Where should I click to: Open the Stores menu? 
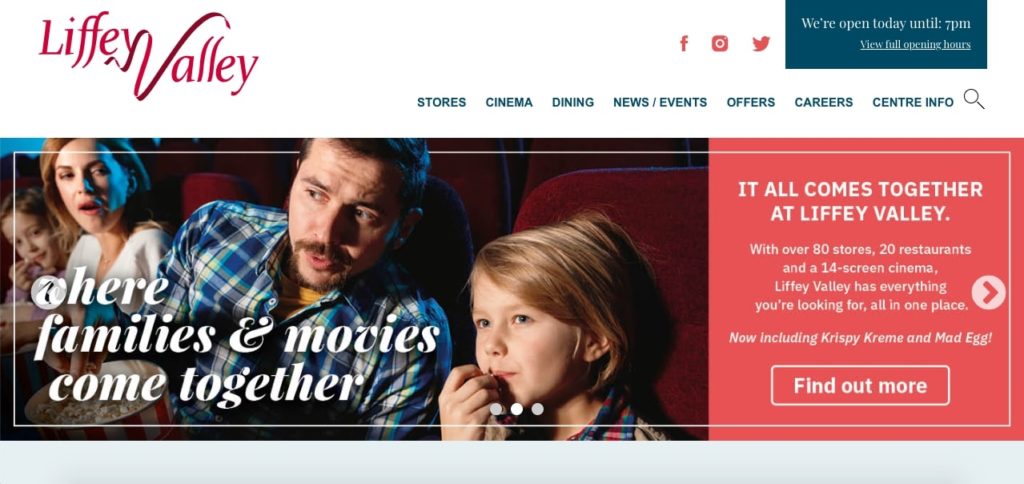click(x=441, y=103)
